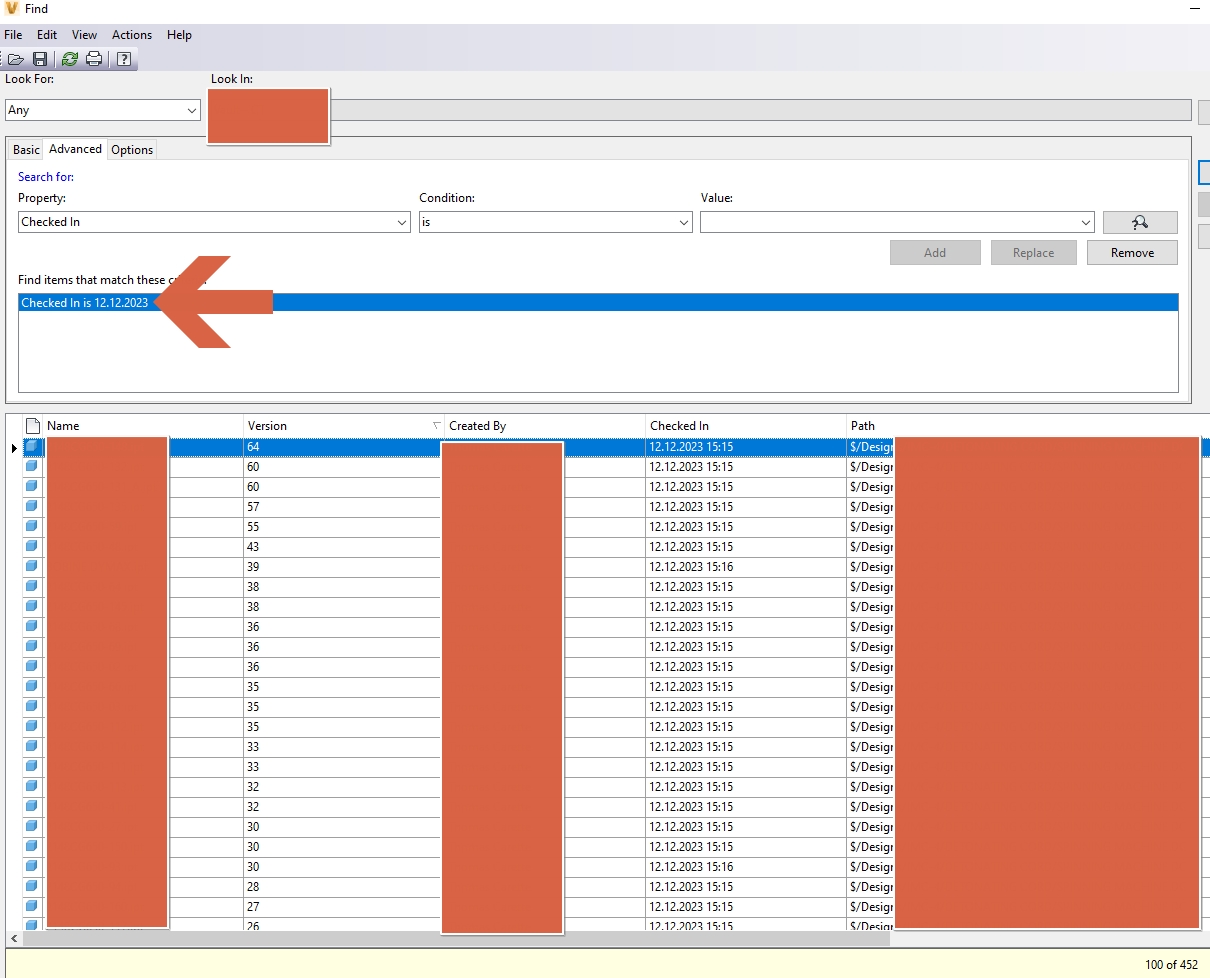Open the Actions menu
Image resolution: width=1210 pixels, height=978 pixels.
click(x=132, y=35)
